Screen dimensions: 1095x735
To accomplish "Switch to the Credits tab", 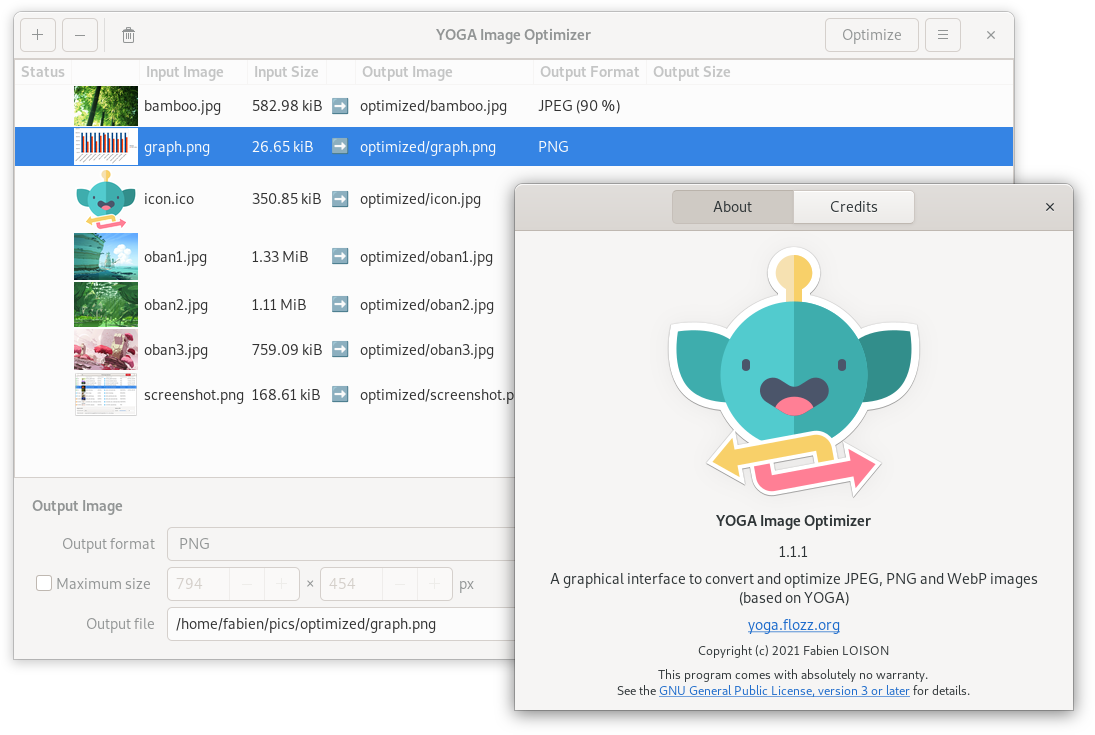I will 853,207.
